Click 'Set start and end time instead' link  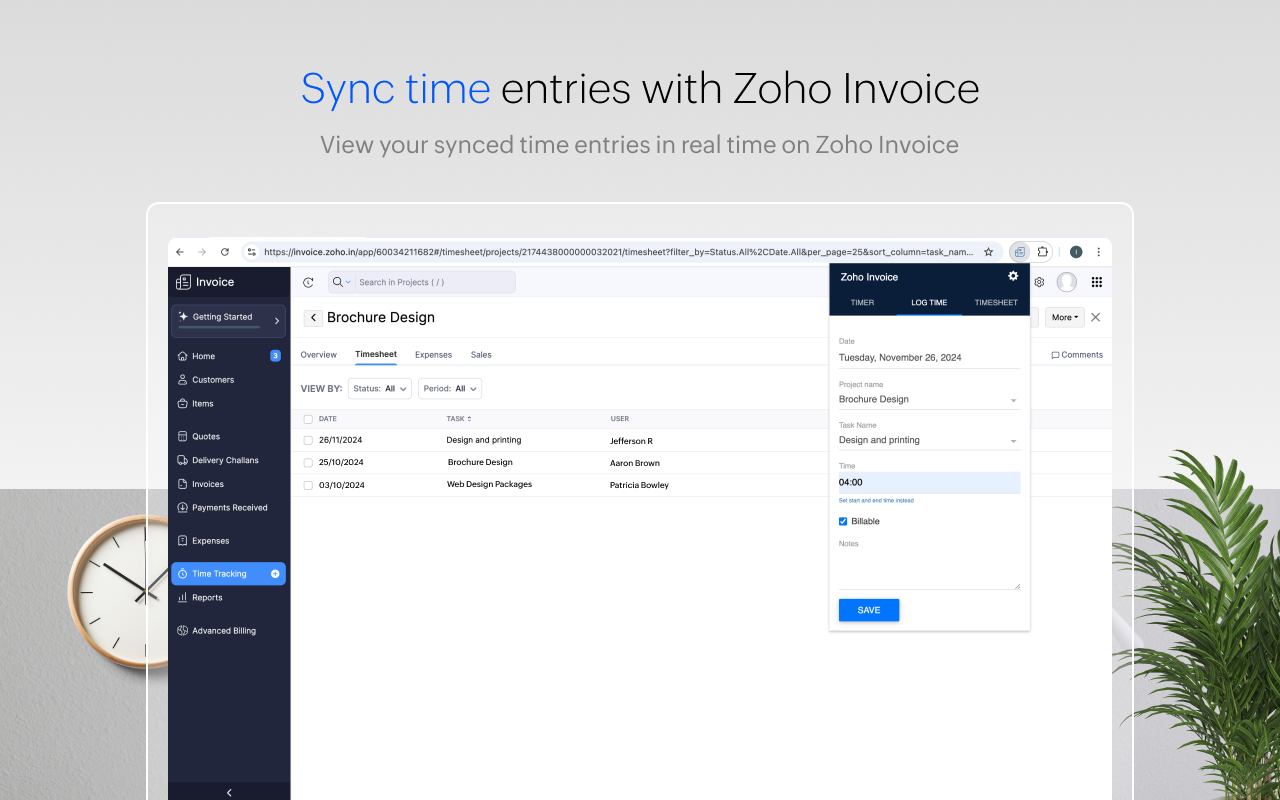(x=877, y=500)
